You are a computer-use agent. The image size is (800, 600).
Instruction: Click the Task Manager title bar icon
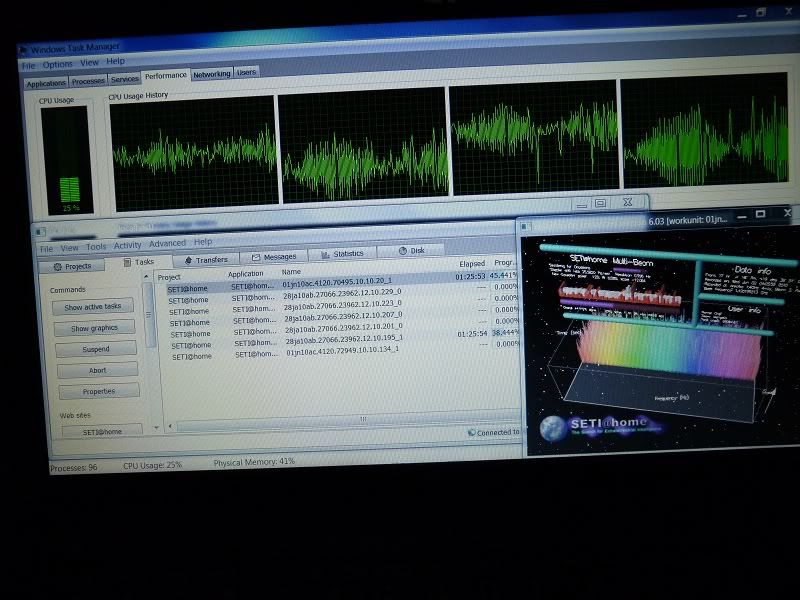pyautogui.click(x=24, y=47)
